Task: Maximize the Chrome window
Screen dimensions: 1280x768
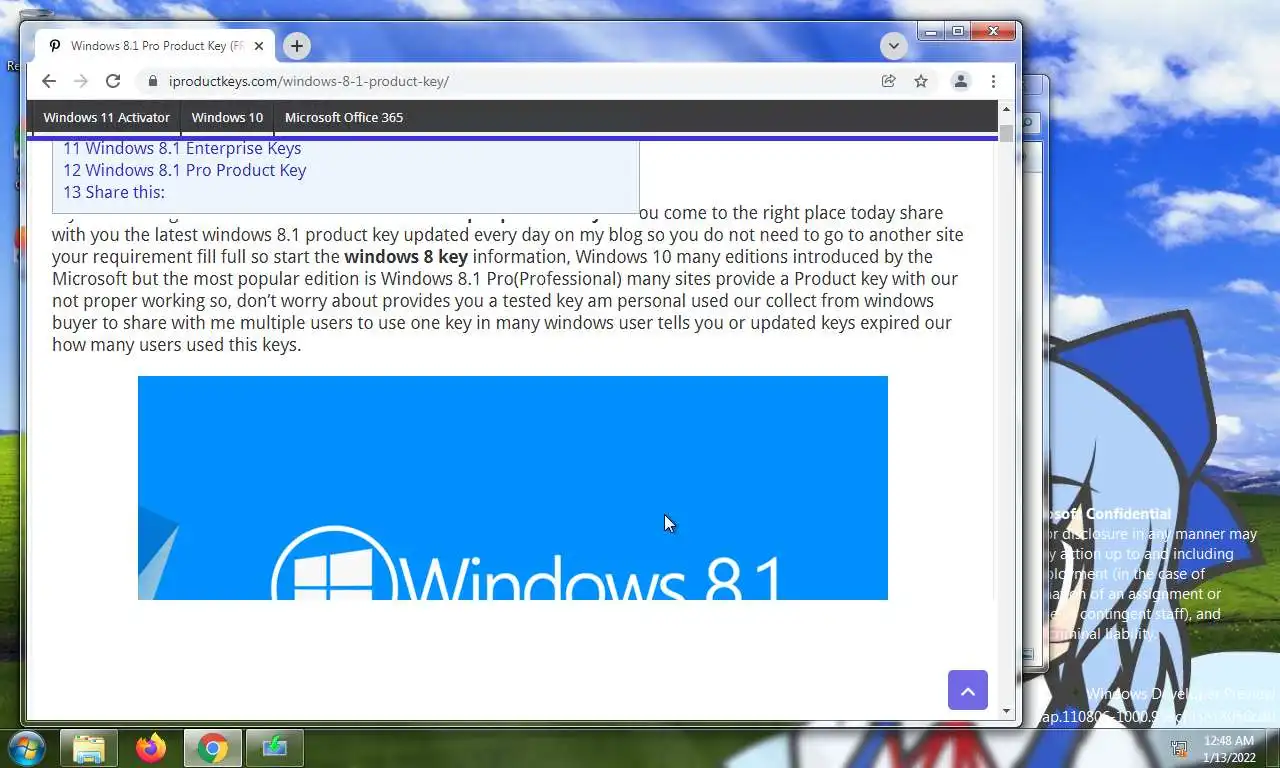Action: pyautogui.click(x=958, y=32)
